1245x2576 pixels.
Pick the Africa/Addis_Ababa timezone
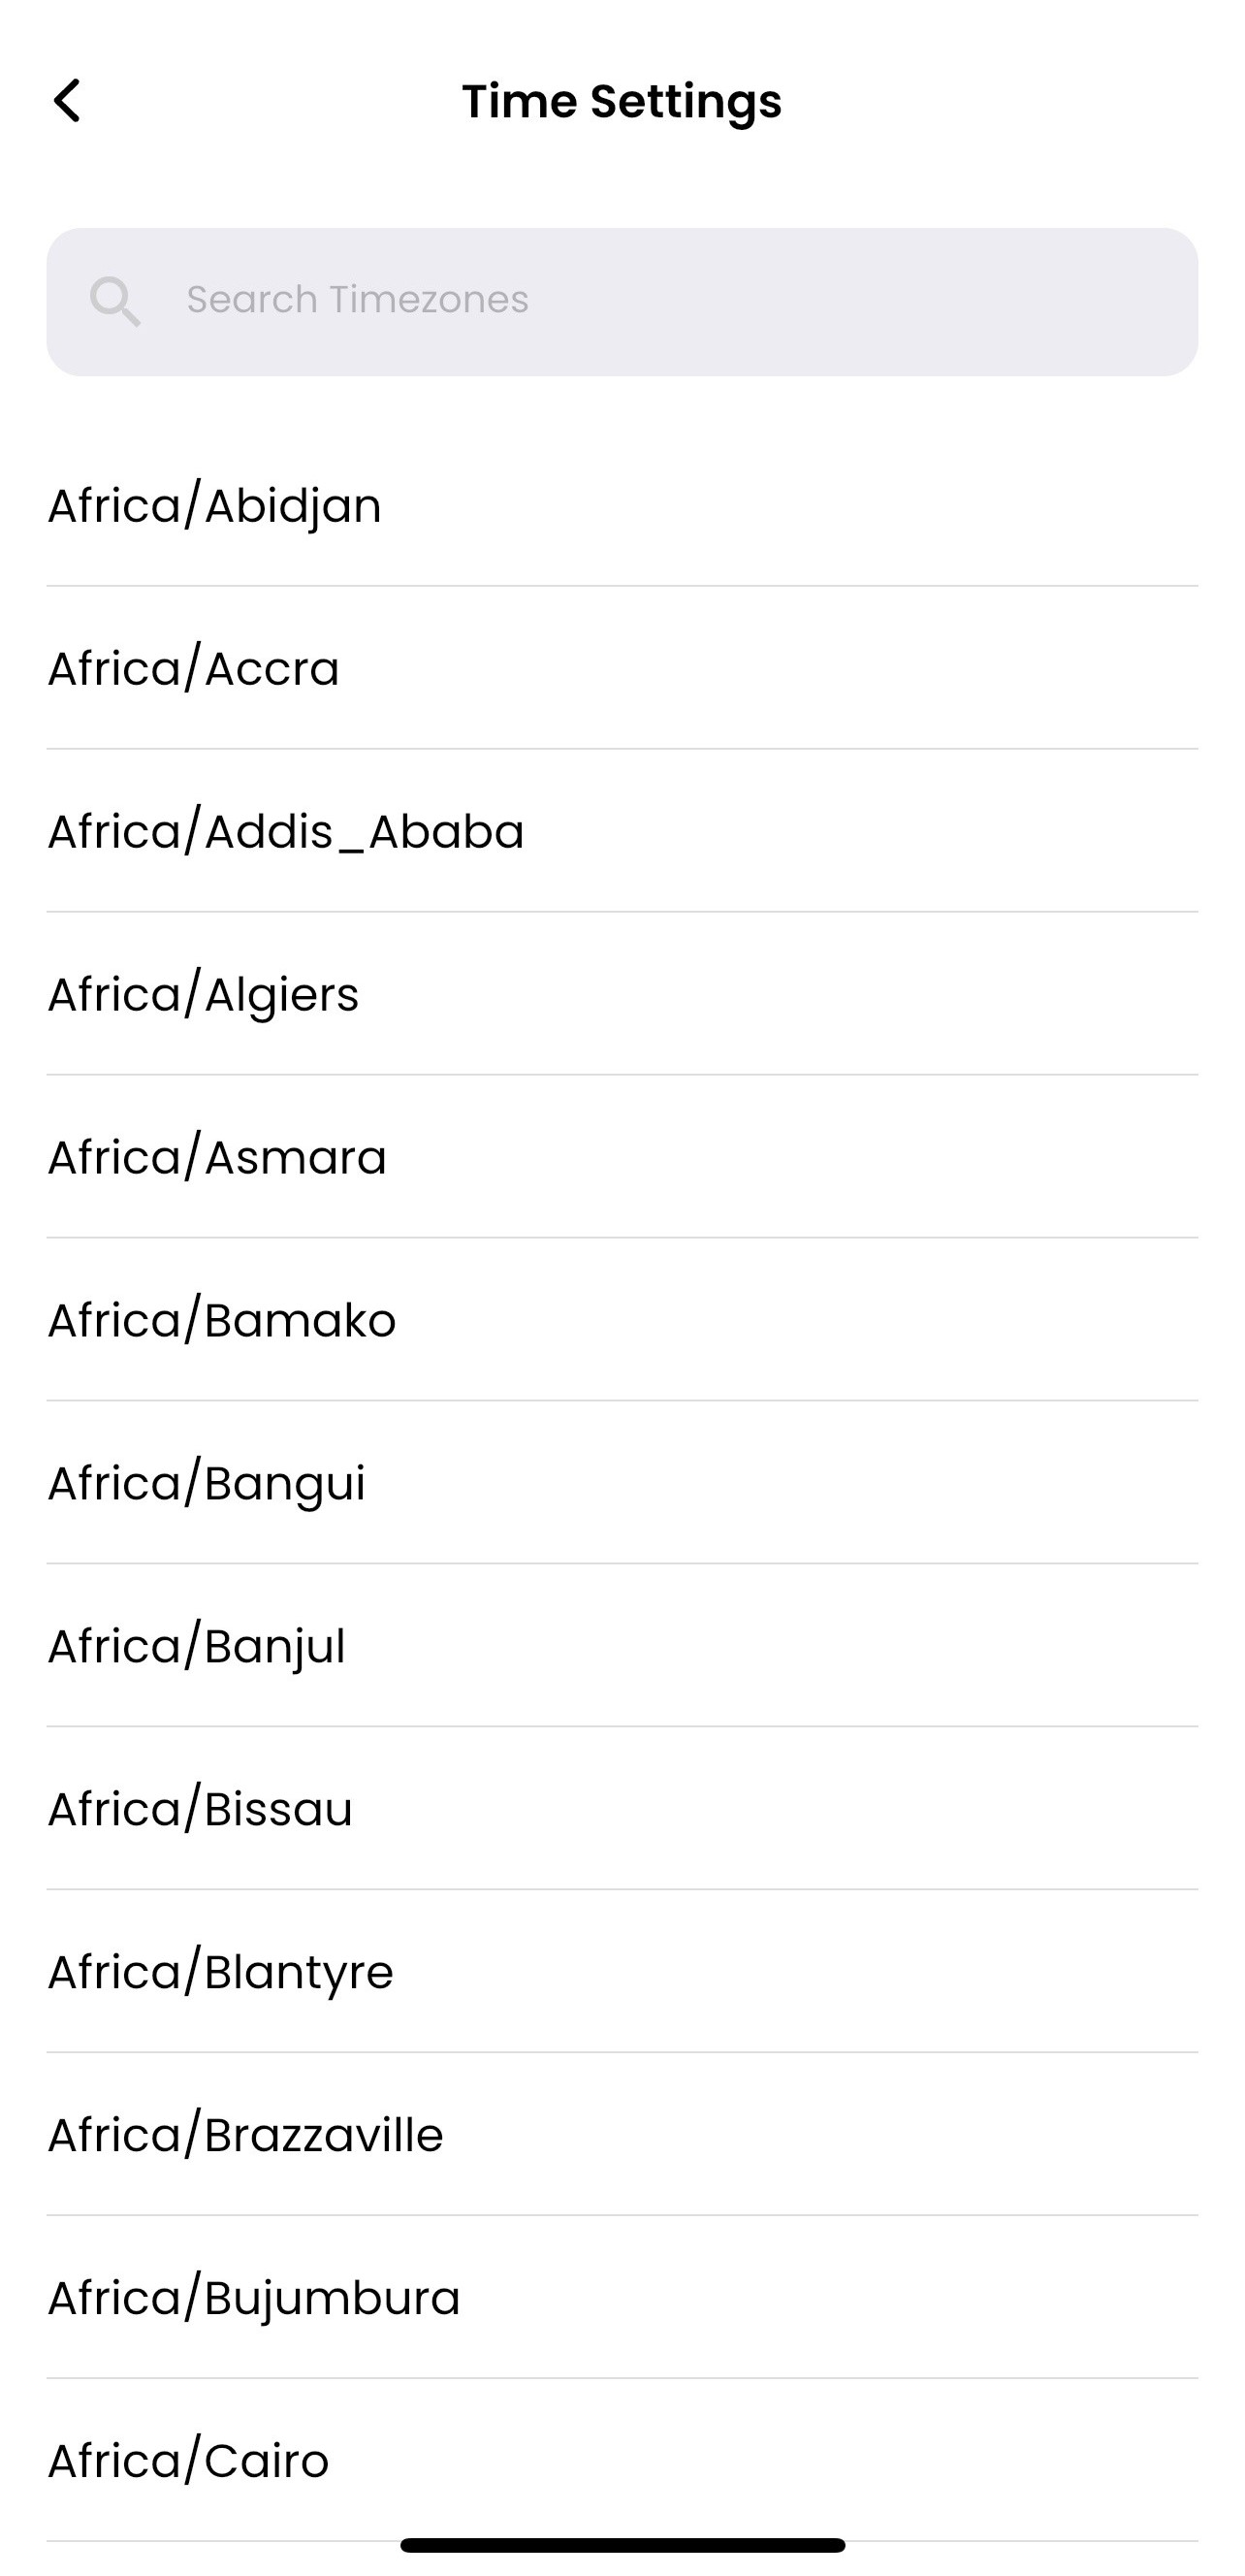coord(622,831)
